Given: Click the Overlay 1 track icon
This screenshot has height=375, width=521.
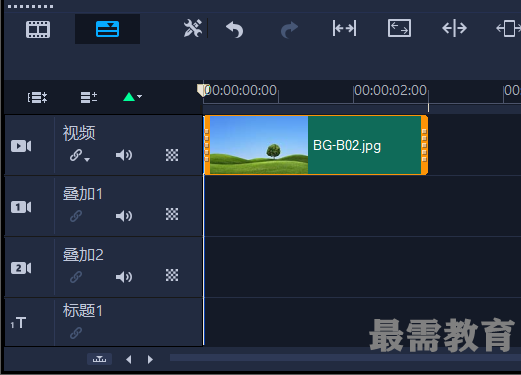Looking at the screenshot, I should [x=21, y=207].
